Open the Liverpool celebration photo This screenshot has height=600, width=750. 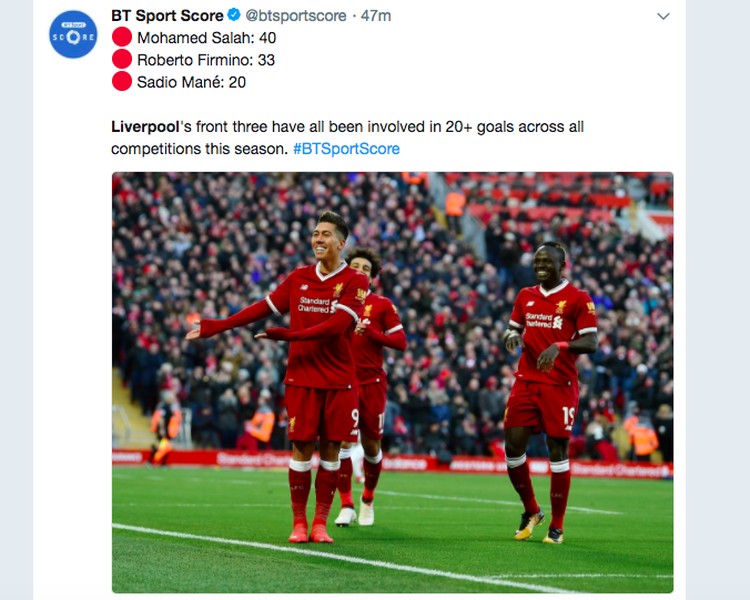point(392,382)
